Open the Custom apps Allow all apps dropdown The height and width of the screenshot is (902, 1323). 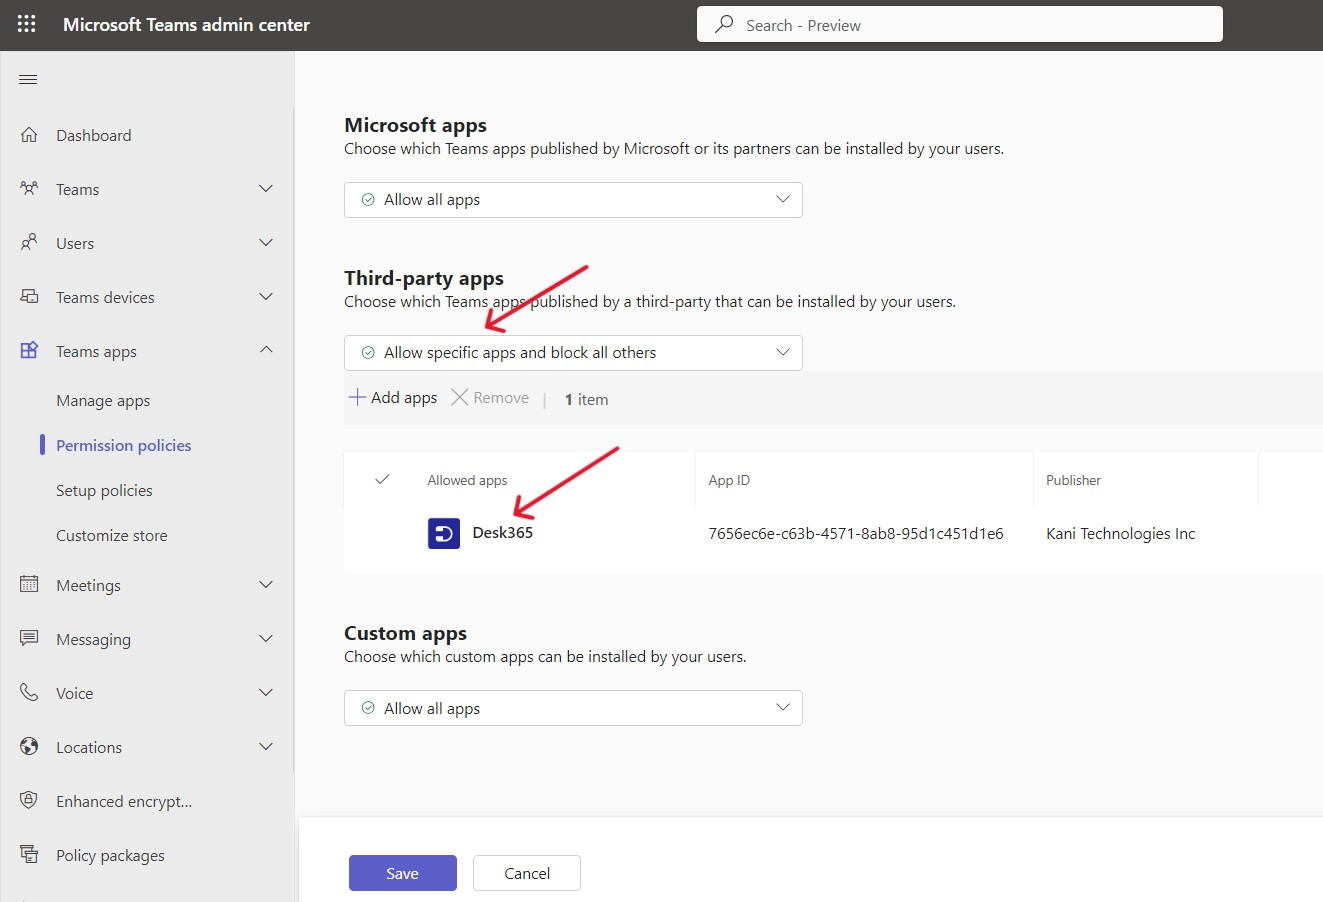573,707
